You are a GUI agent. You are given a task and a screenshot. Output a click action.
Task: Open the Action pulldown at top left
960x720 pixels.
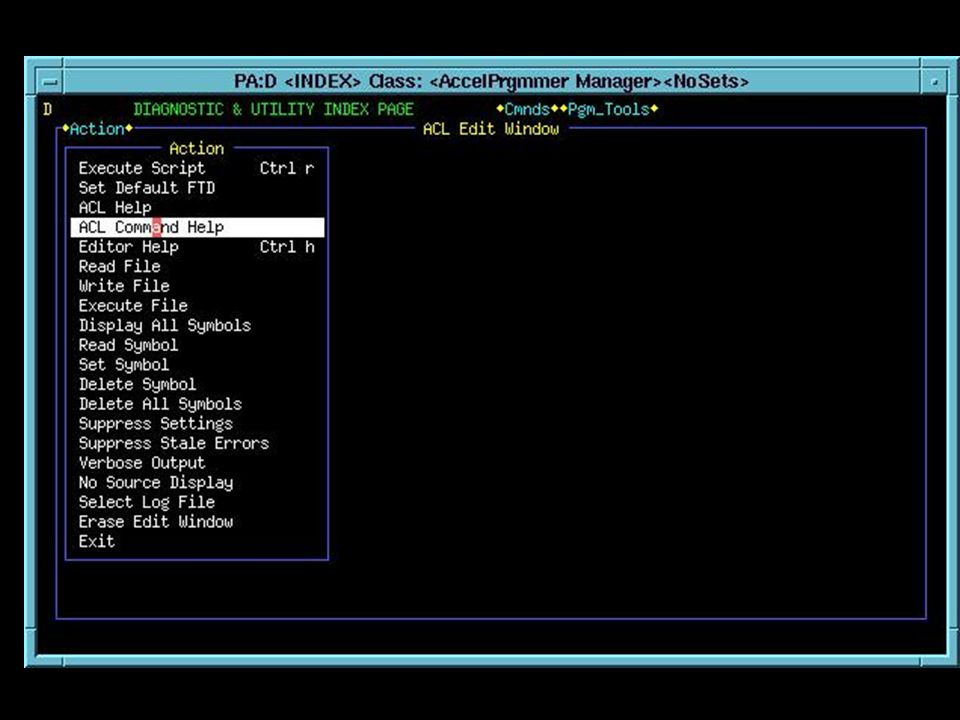(x=97, y=129)
